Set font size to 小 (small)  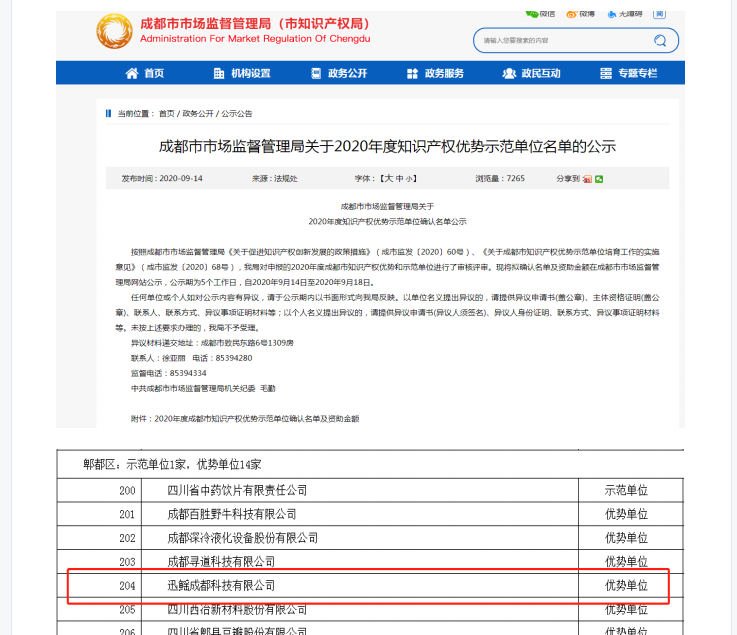(409, 179)
